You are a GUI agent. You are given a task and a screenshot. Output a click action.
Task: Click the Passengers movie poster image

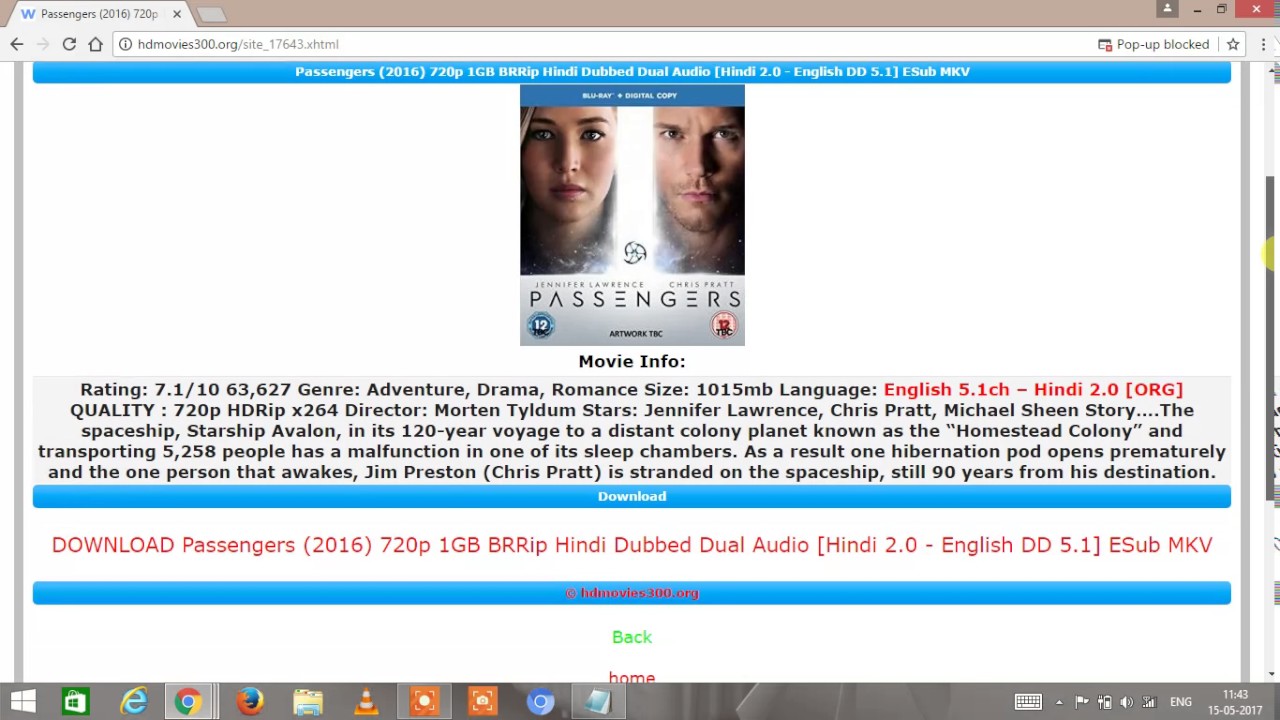tap(632, 215)
